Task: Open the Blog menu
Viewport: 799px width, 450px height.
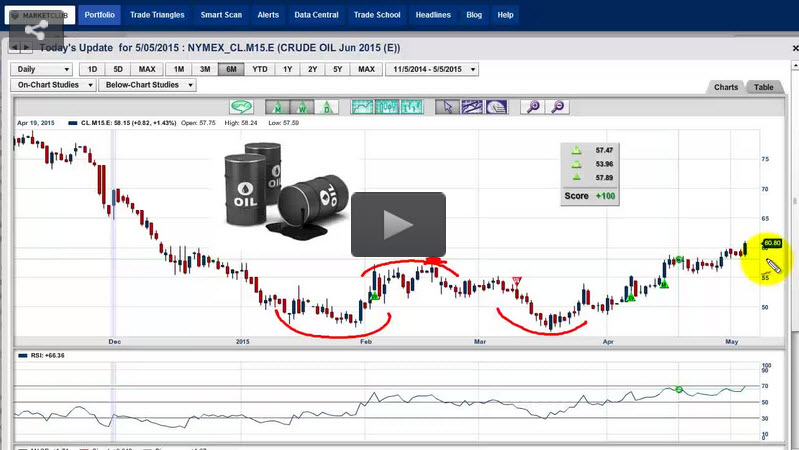Action: tap(474, 15)
